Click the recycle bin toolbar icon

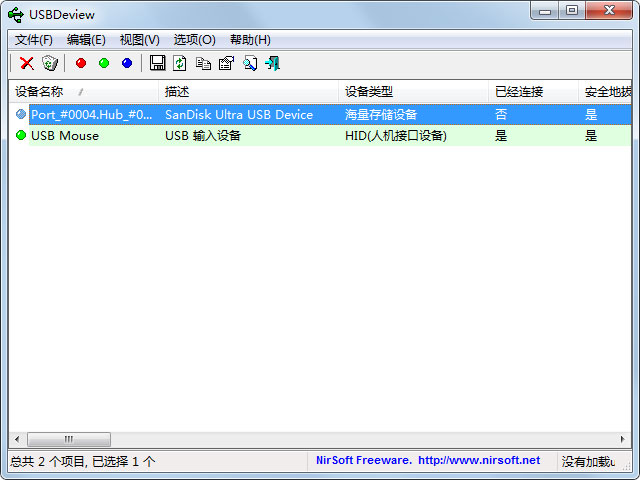click(50, 63)
